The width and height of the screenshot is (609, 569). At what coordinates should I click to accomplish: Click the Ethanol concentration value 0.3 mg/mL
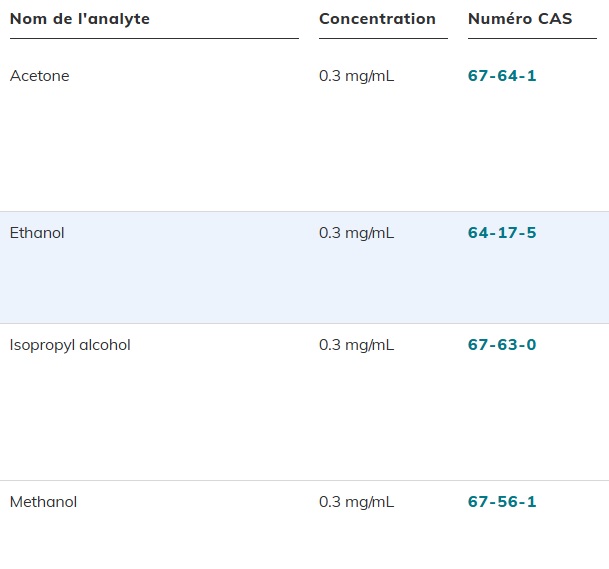[x=356, y=233]
